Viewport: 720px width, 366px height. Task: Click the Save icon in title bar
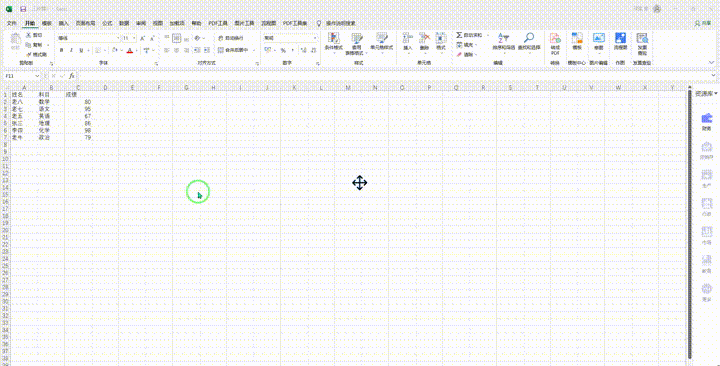point(23,9)
